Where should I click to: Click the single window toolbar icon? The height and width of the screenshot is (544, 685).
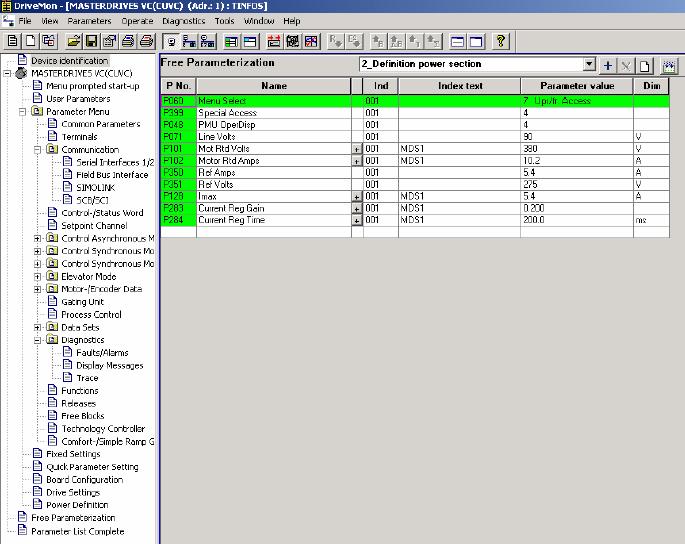[476, 42]
